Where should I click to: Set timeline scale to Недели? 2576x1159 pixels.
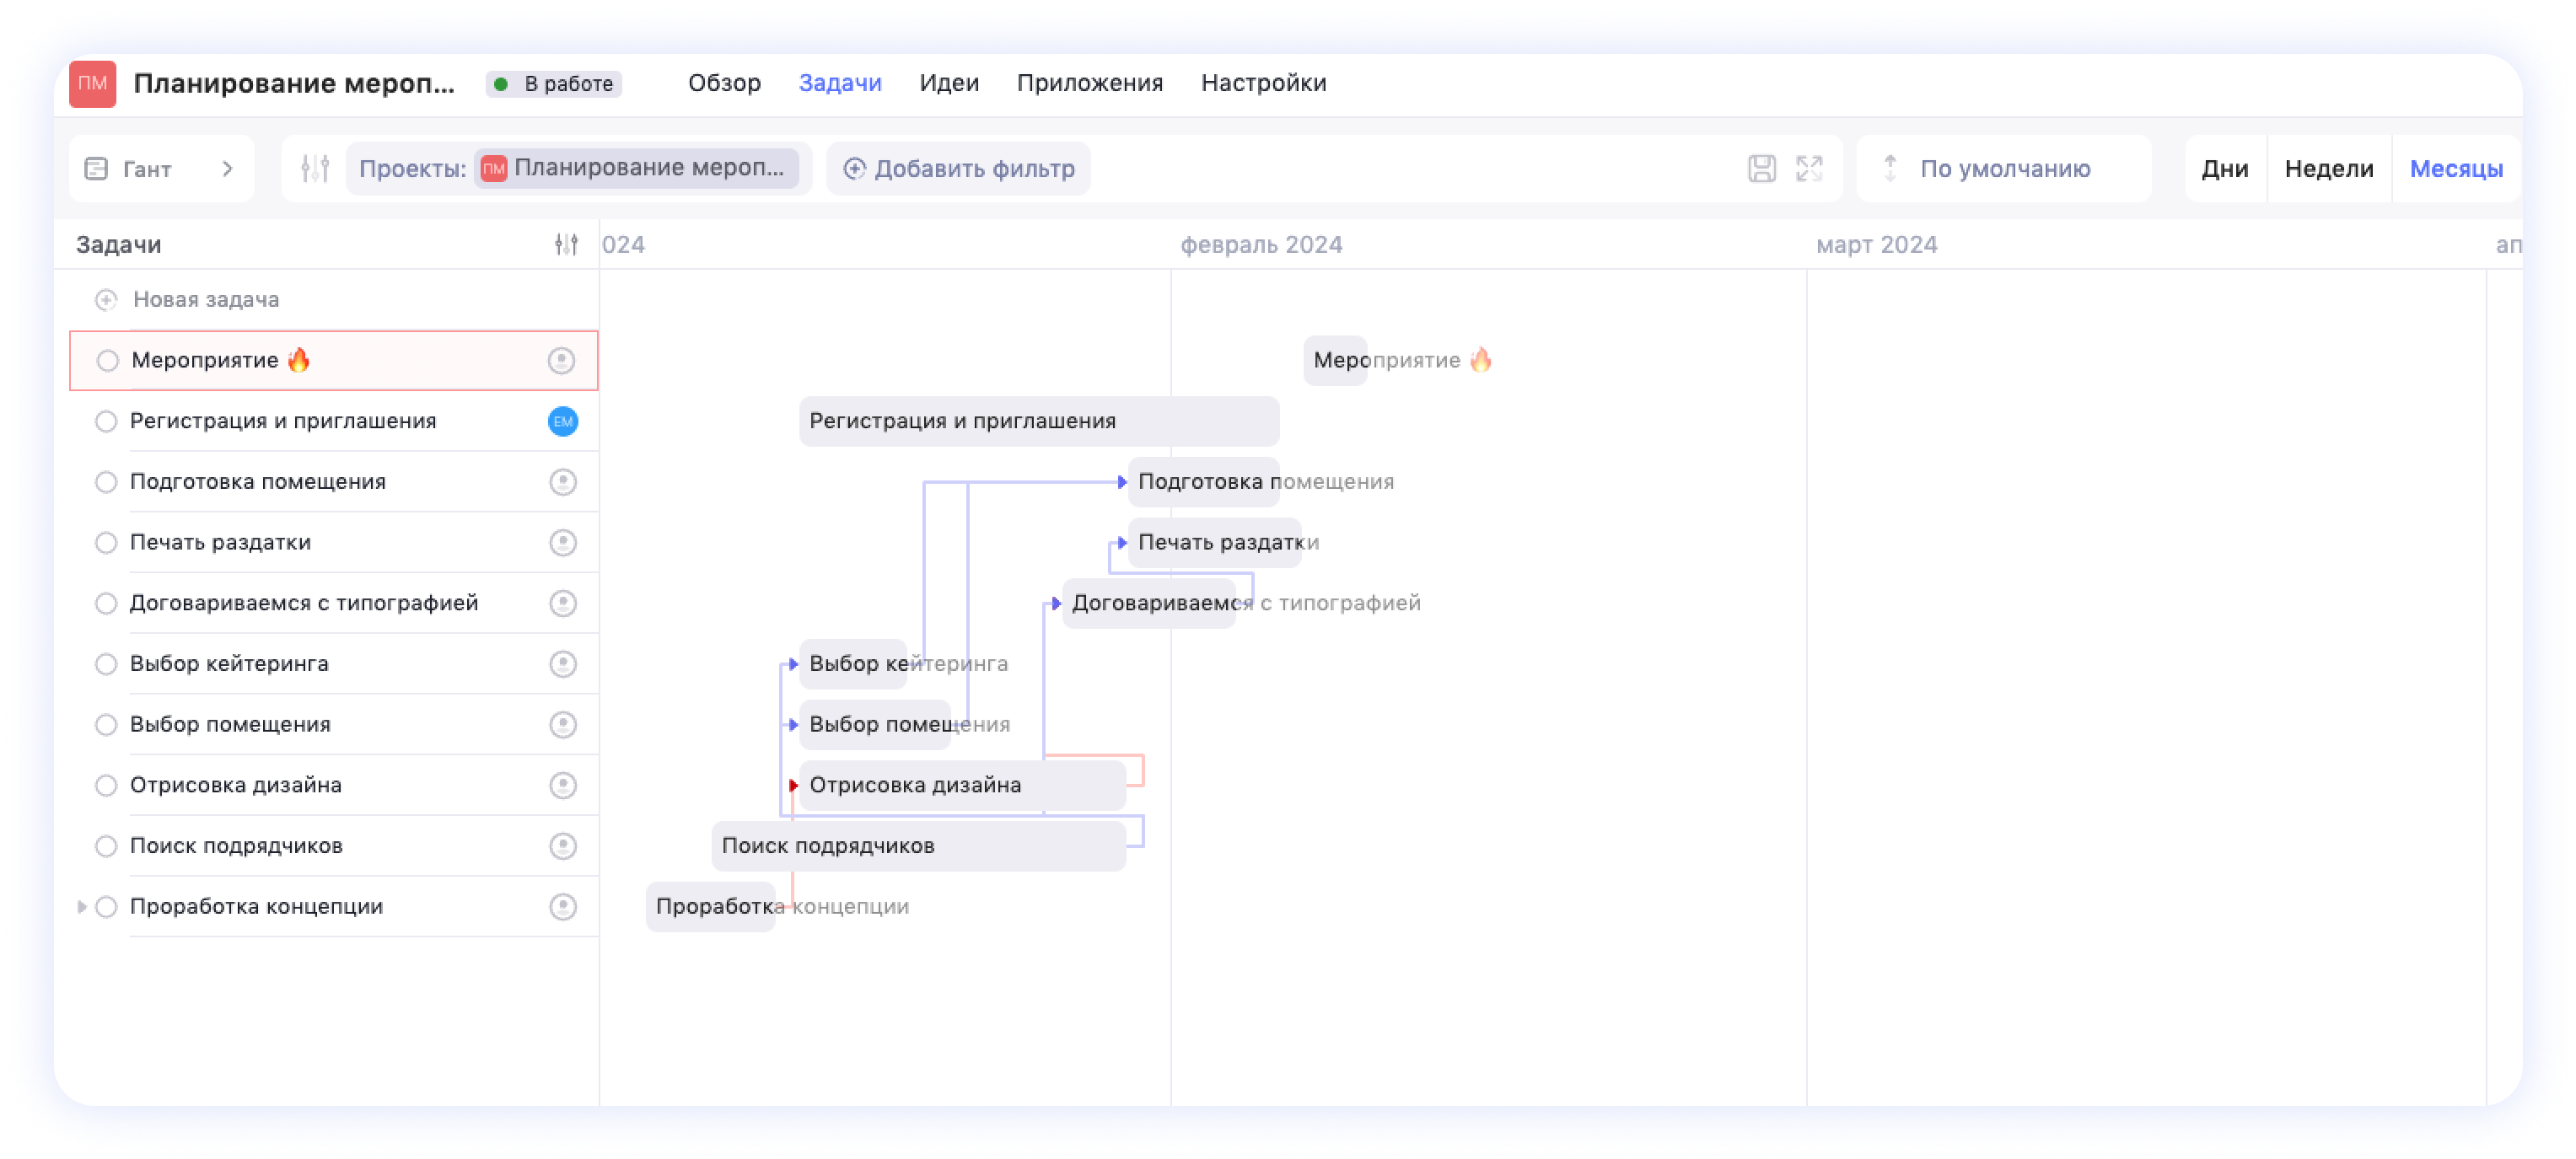[2329, 169]
